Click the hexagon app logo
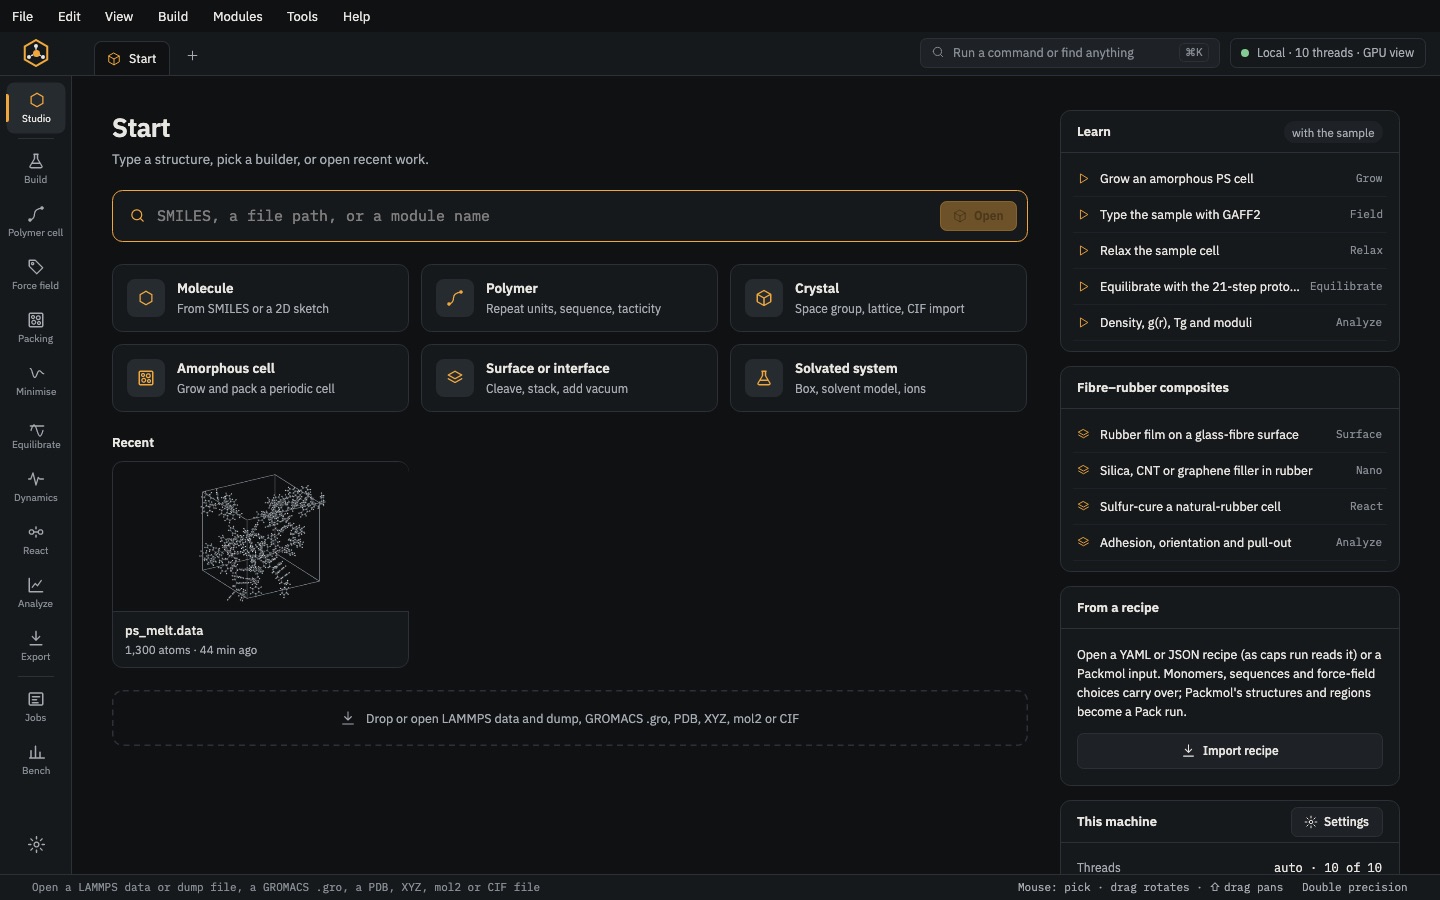Image resolution: width=1440 pixels, height=900 pixels. (36, 53)
